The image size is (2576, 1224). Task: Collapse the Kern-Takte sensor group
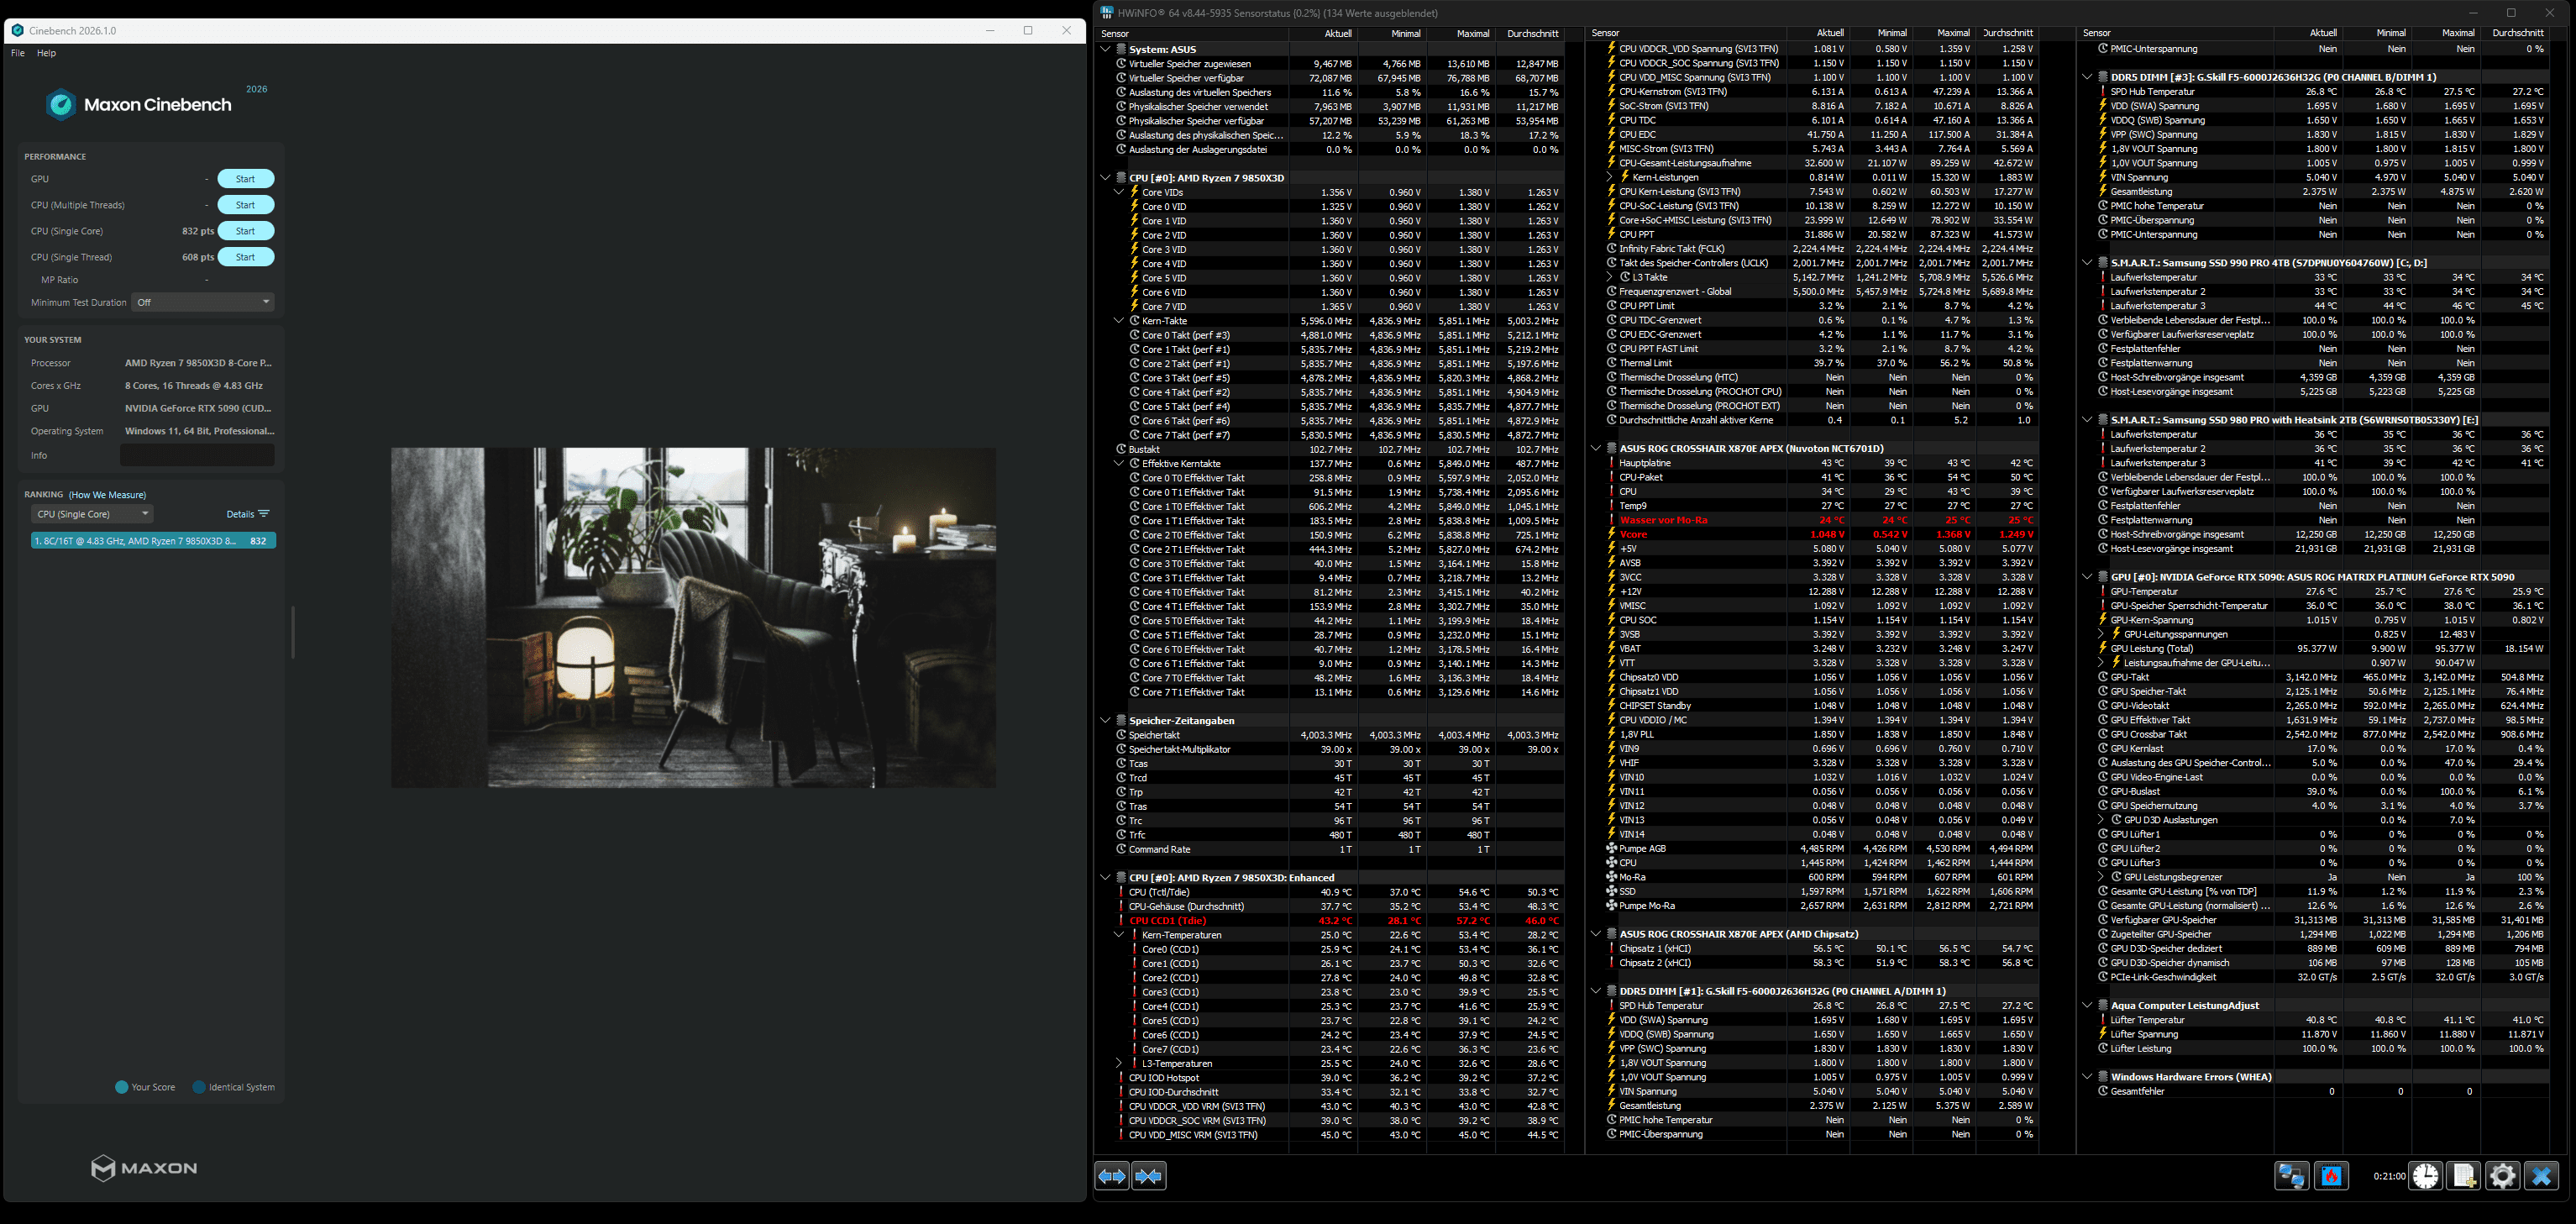click(x=1119, y=321)
